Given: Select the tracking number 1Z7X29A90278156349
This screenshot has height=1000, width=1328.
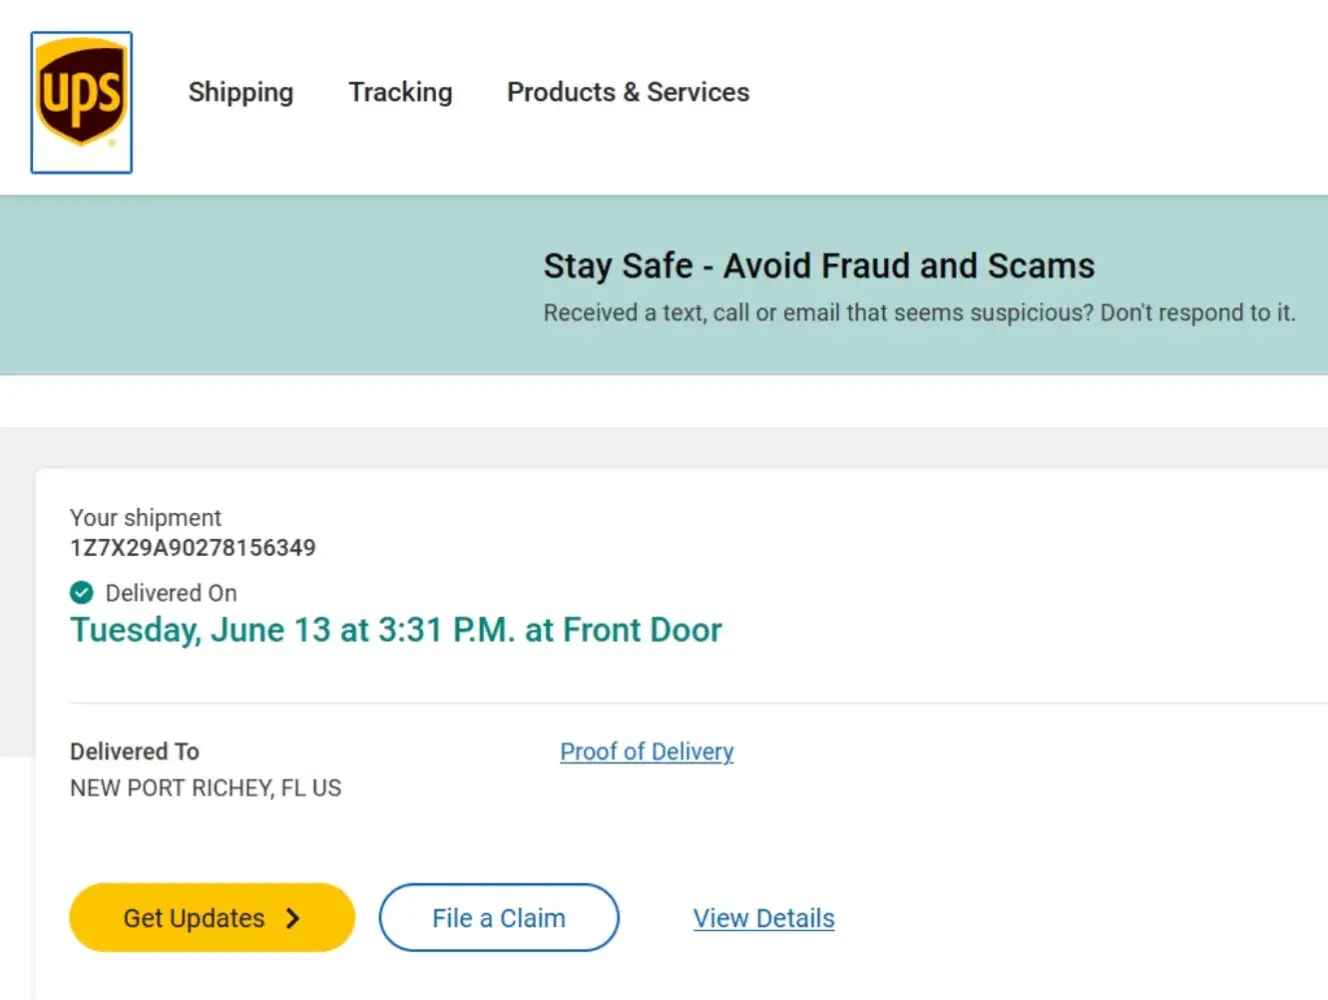Looking at the screenshot, I should [x=193, y=548].
